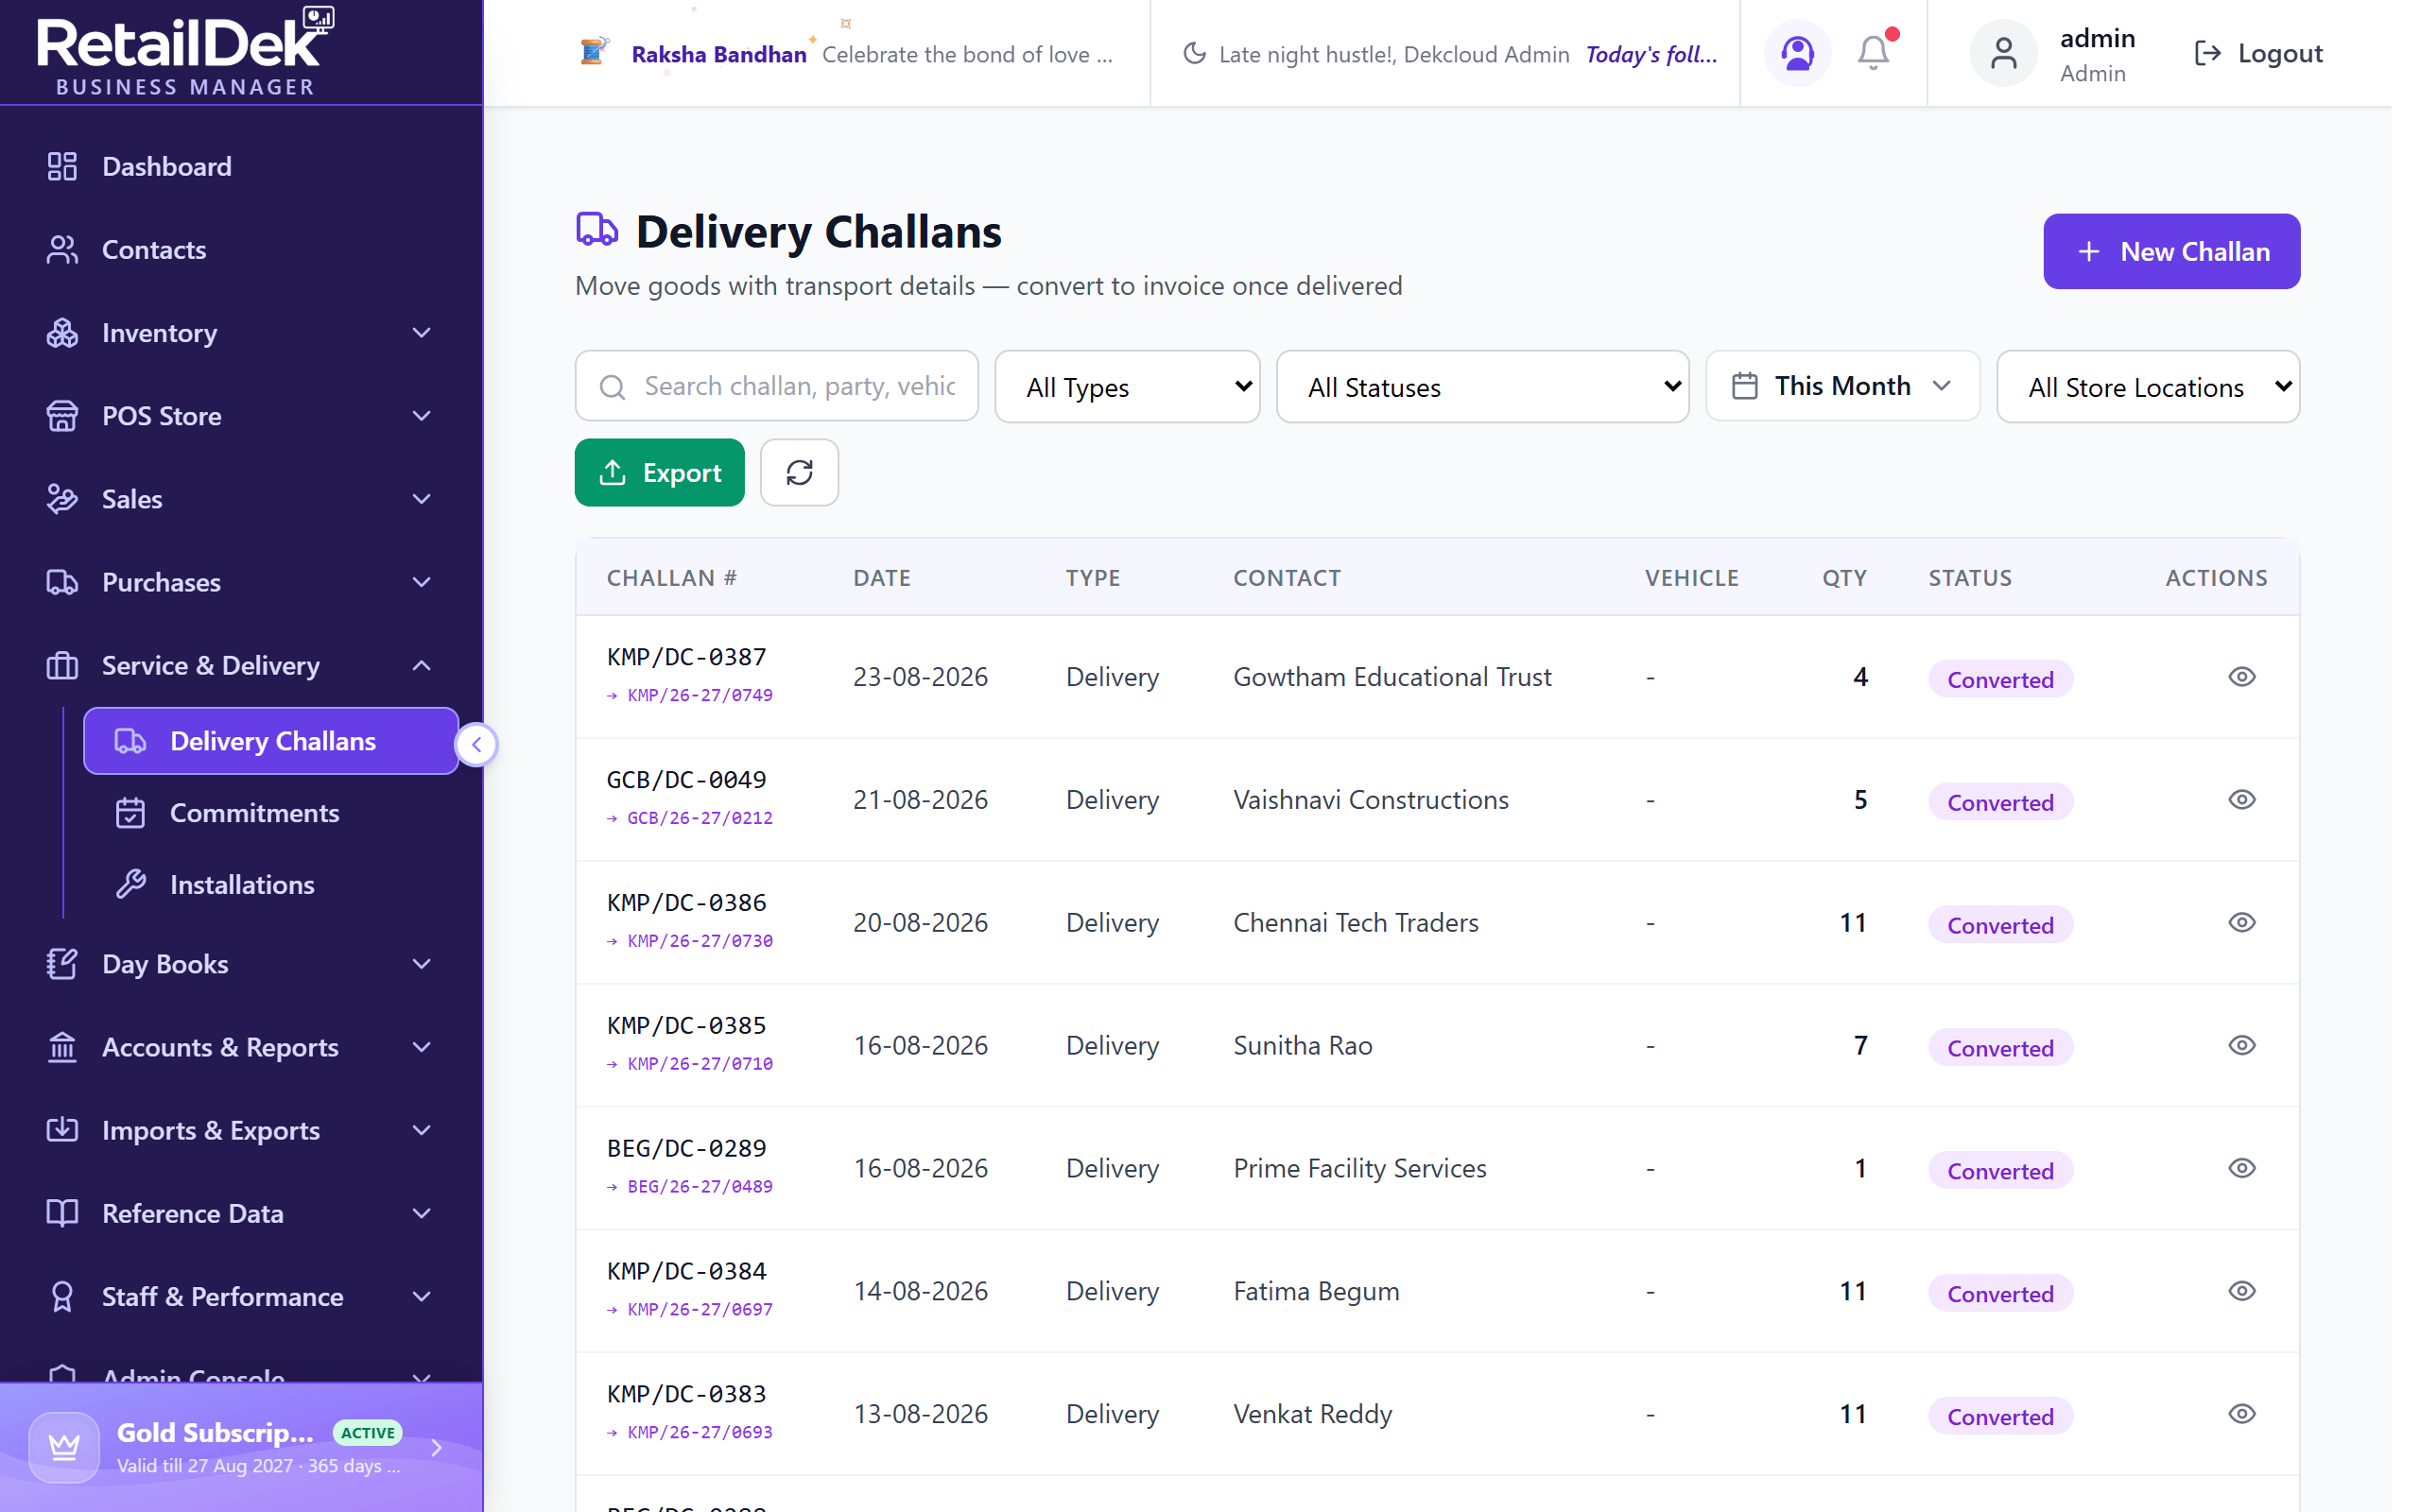This screenshot has height=1512, width=2420.
Task: View challan KMP/DC-0387 with eye icon
Action: [2241, 677]
